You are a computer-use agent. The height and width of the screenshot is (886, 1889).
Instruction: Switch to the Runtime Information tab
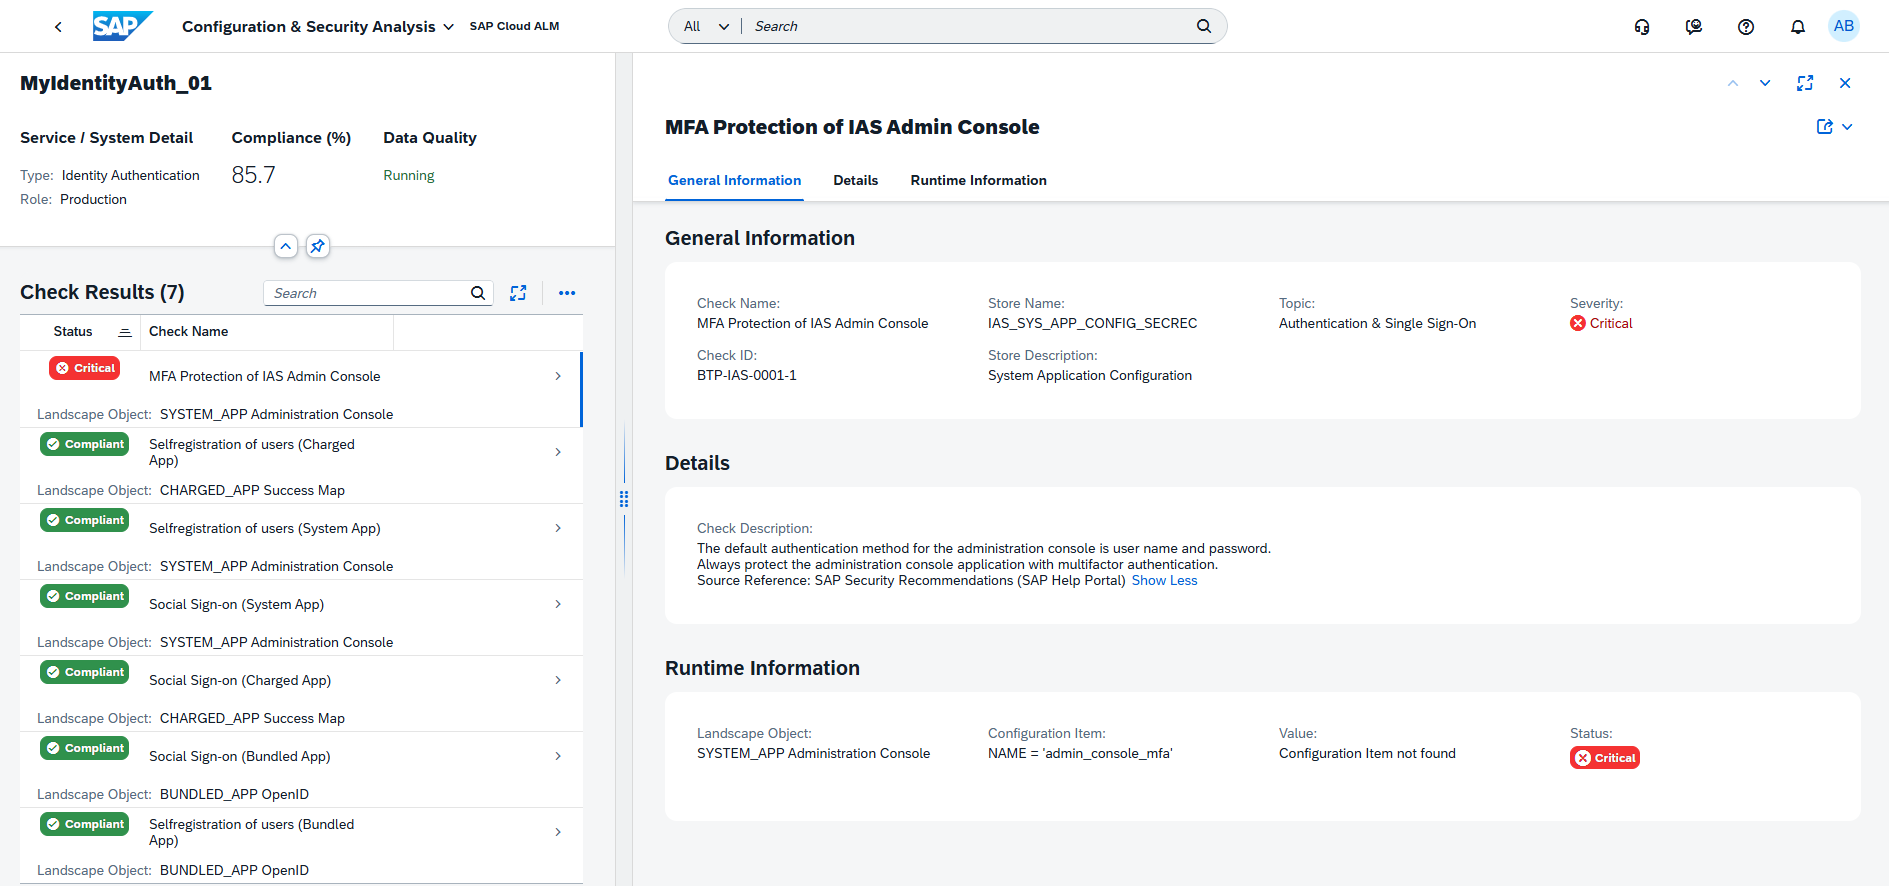[x=978, y=181]
